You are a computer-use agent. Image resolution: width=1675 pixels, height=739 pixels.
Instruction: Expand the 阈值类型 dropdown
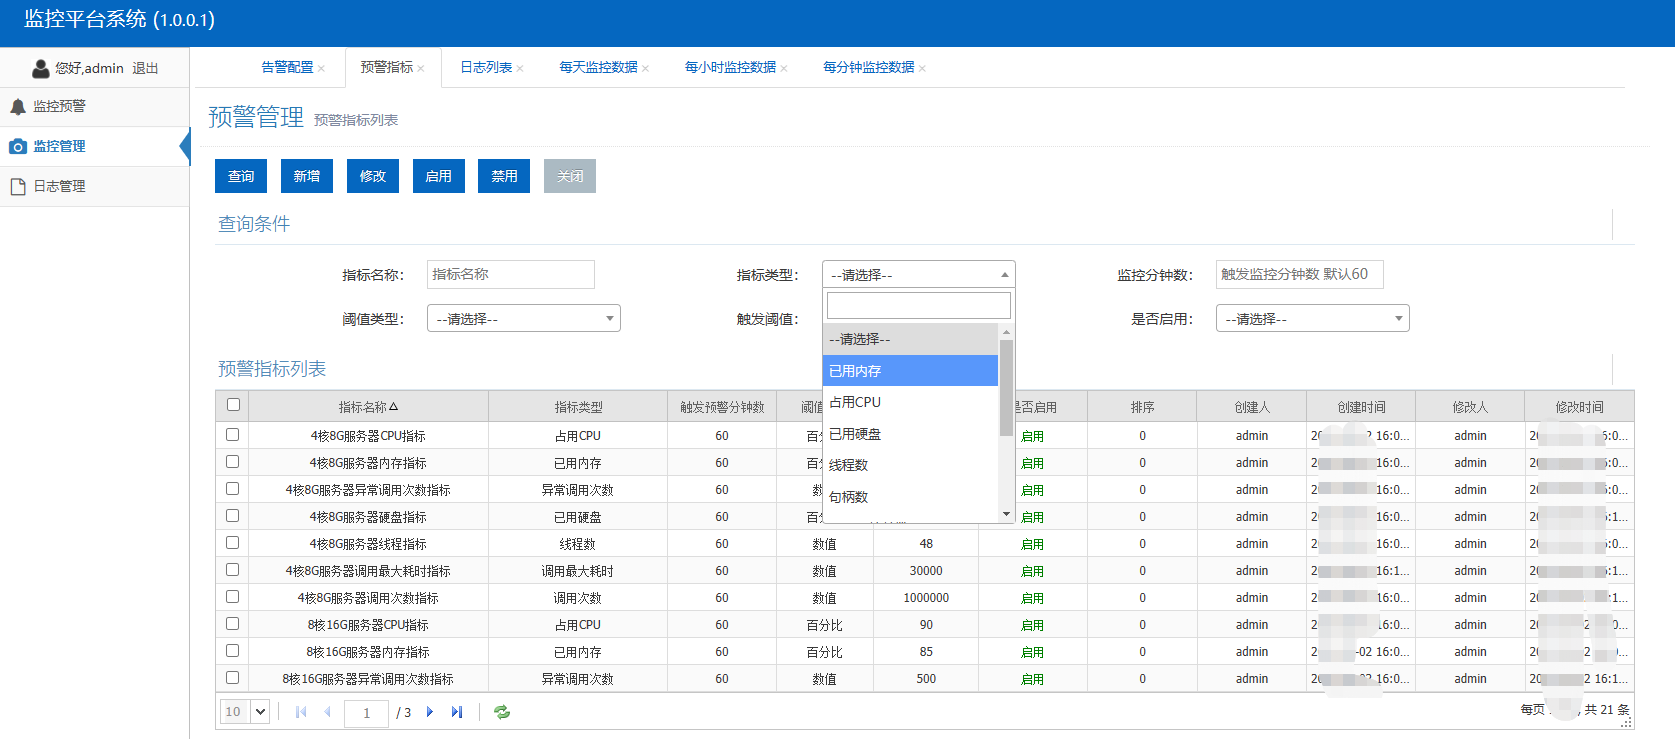point(523,319)
